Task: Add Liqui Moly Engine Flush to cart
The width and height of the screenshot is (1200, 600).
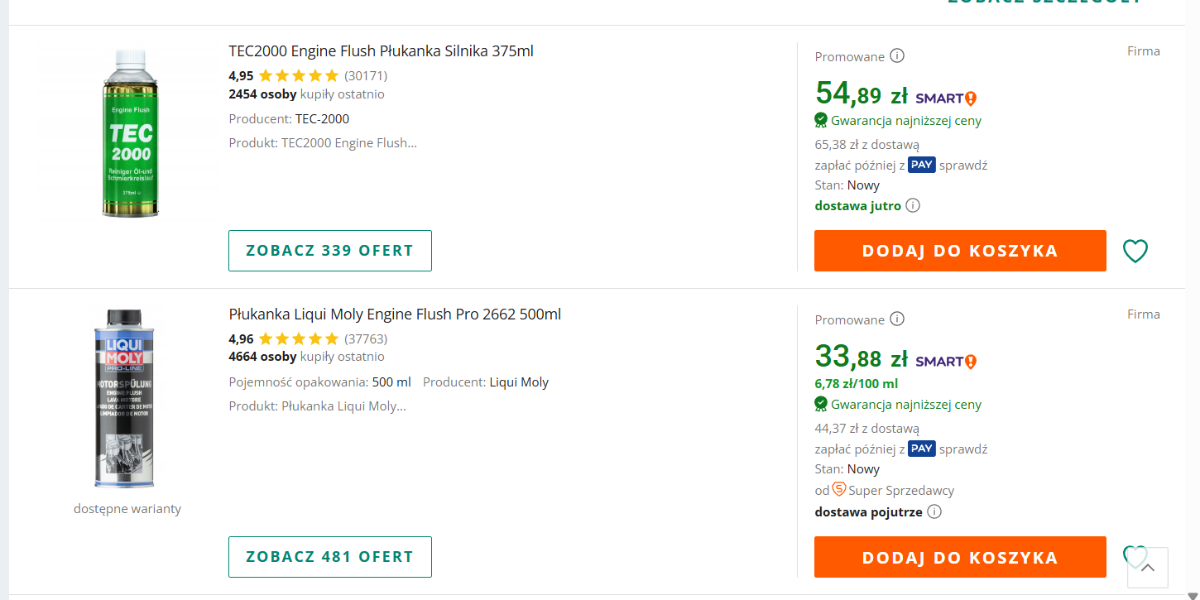Action: [959, 557]
